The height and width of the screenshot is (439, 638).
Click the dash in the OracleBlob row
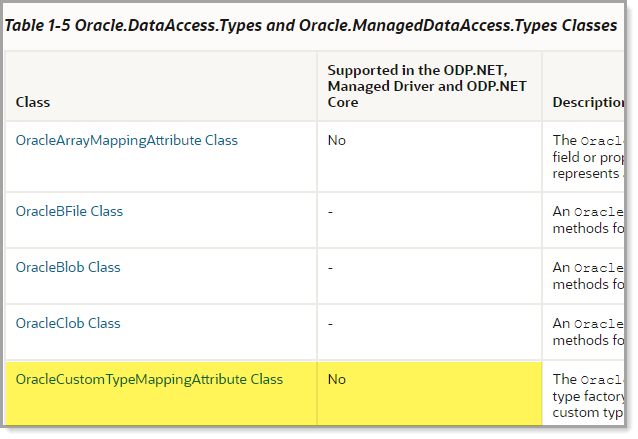(330, 268)
